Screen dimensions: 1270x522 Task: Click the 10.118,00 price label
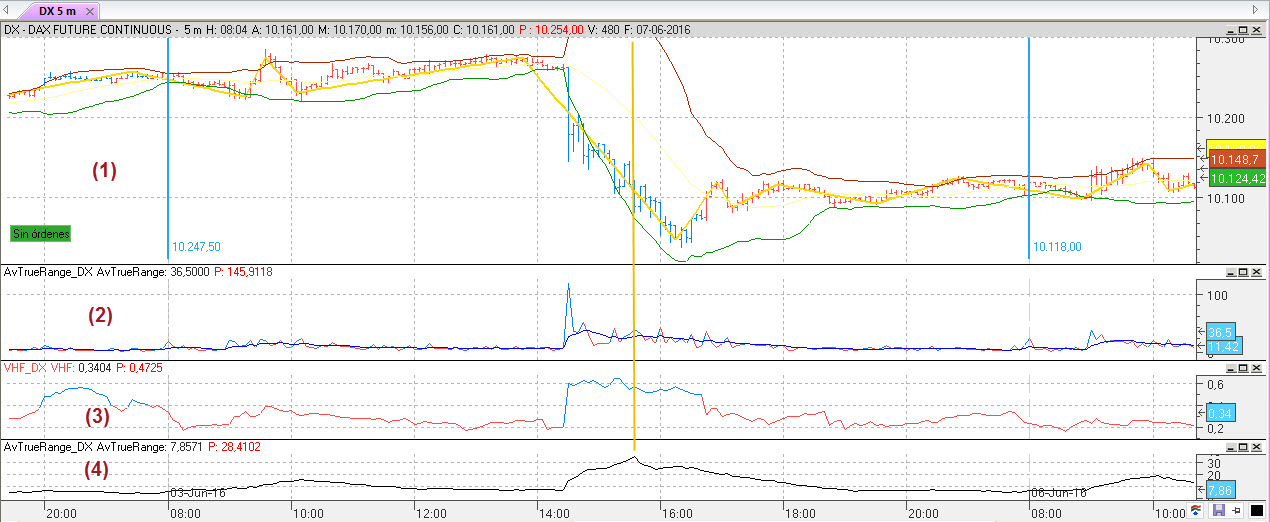(1057, 246)
